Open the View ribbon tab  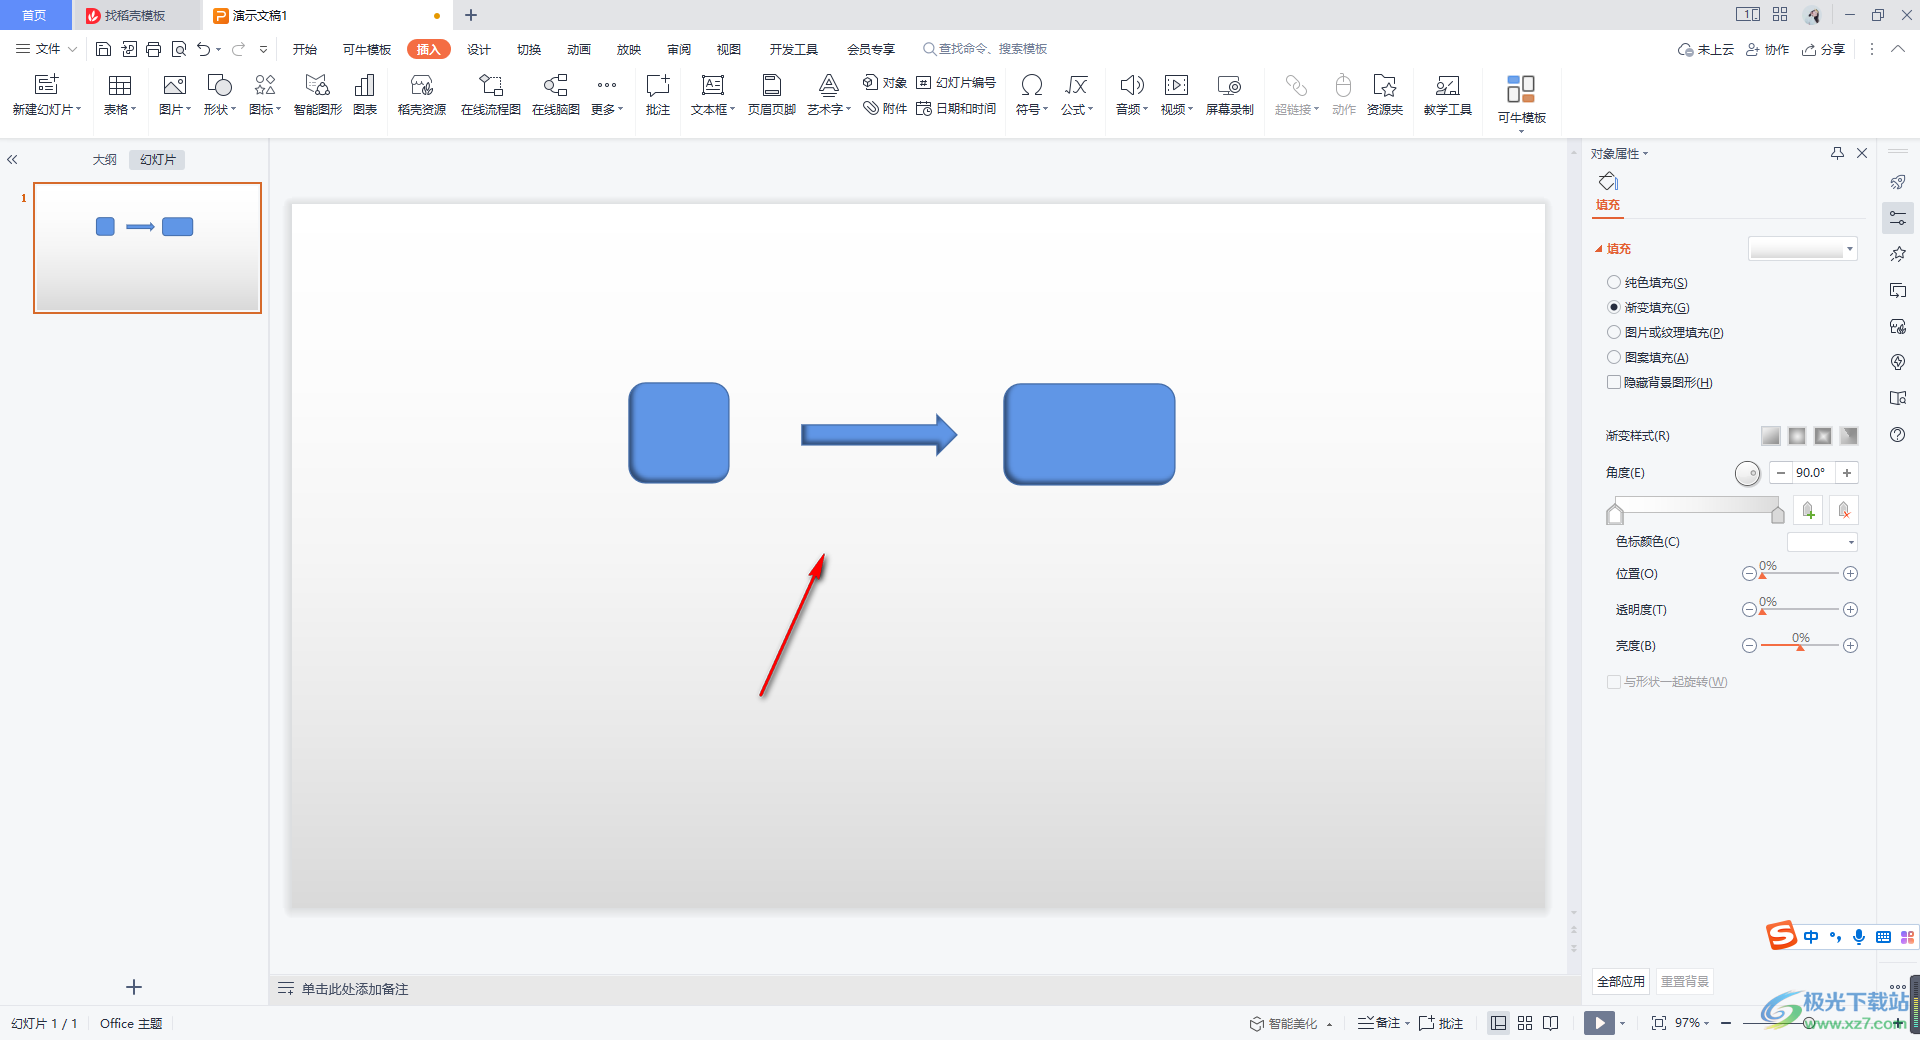click(729, 49)
